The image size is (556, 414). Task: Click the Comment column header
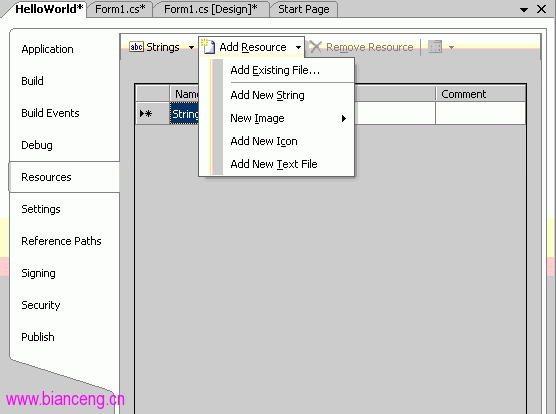coord(480,94)
